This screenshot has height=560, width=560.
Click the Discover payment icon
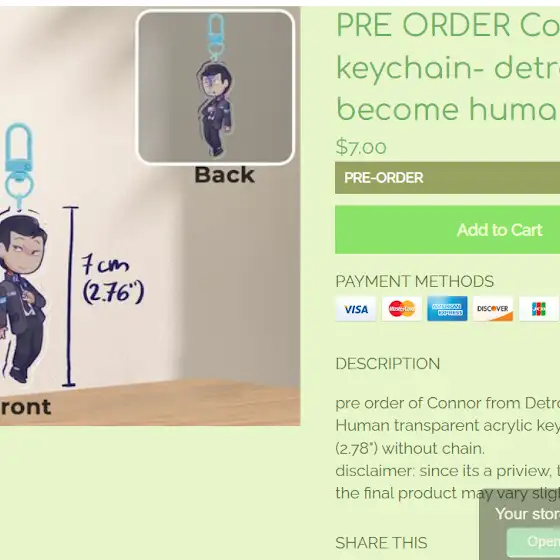[x=493, y=309]
